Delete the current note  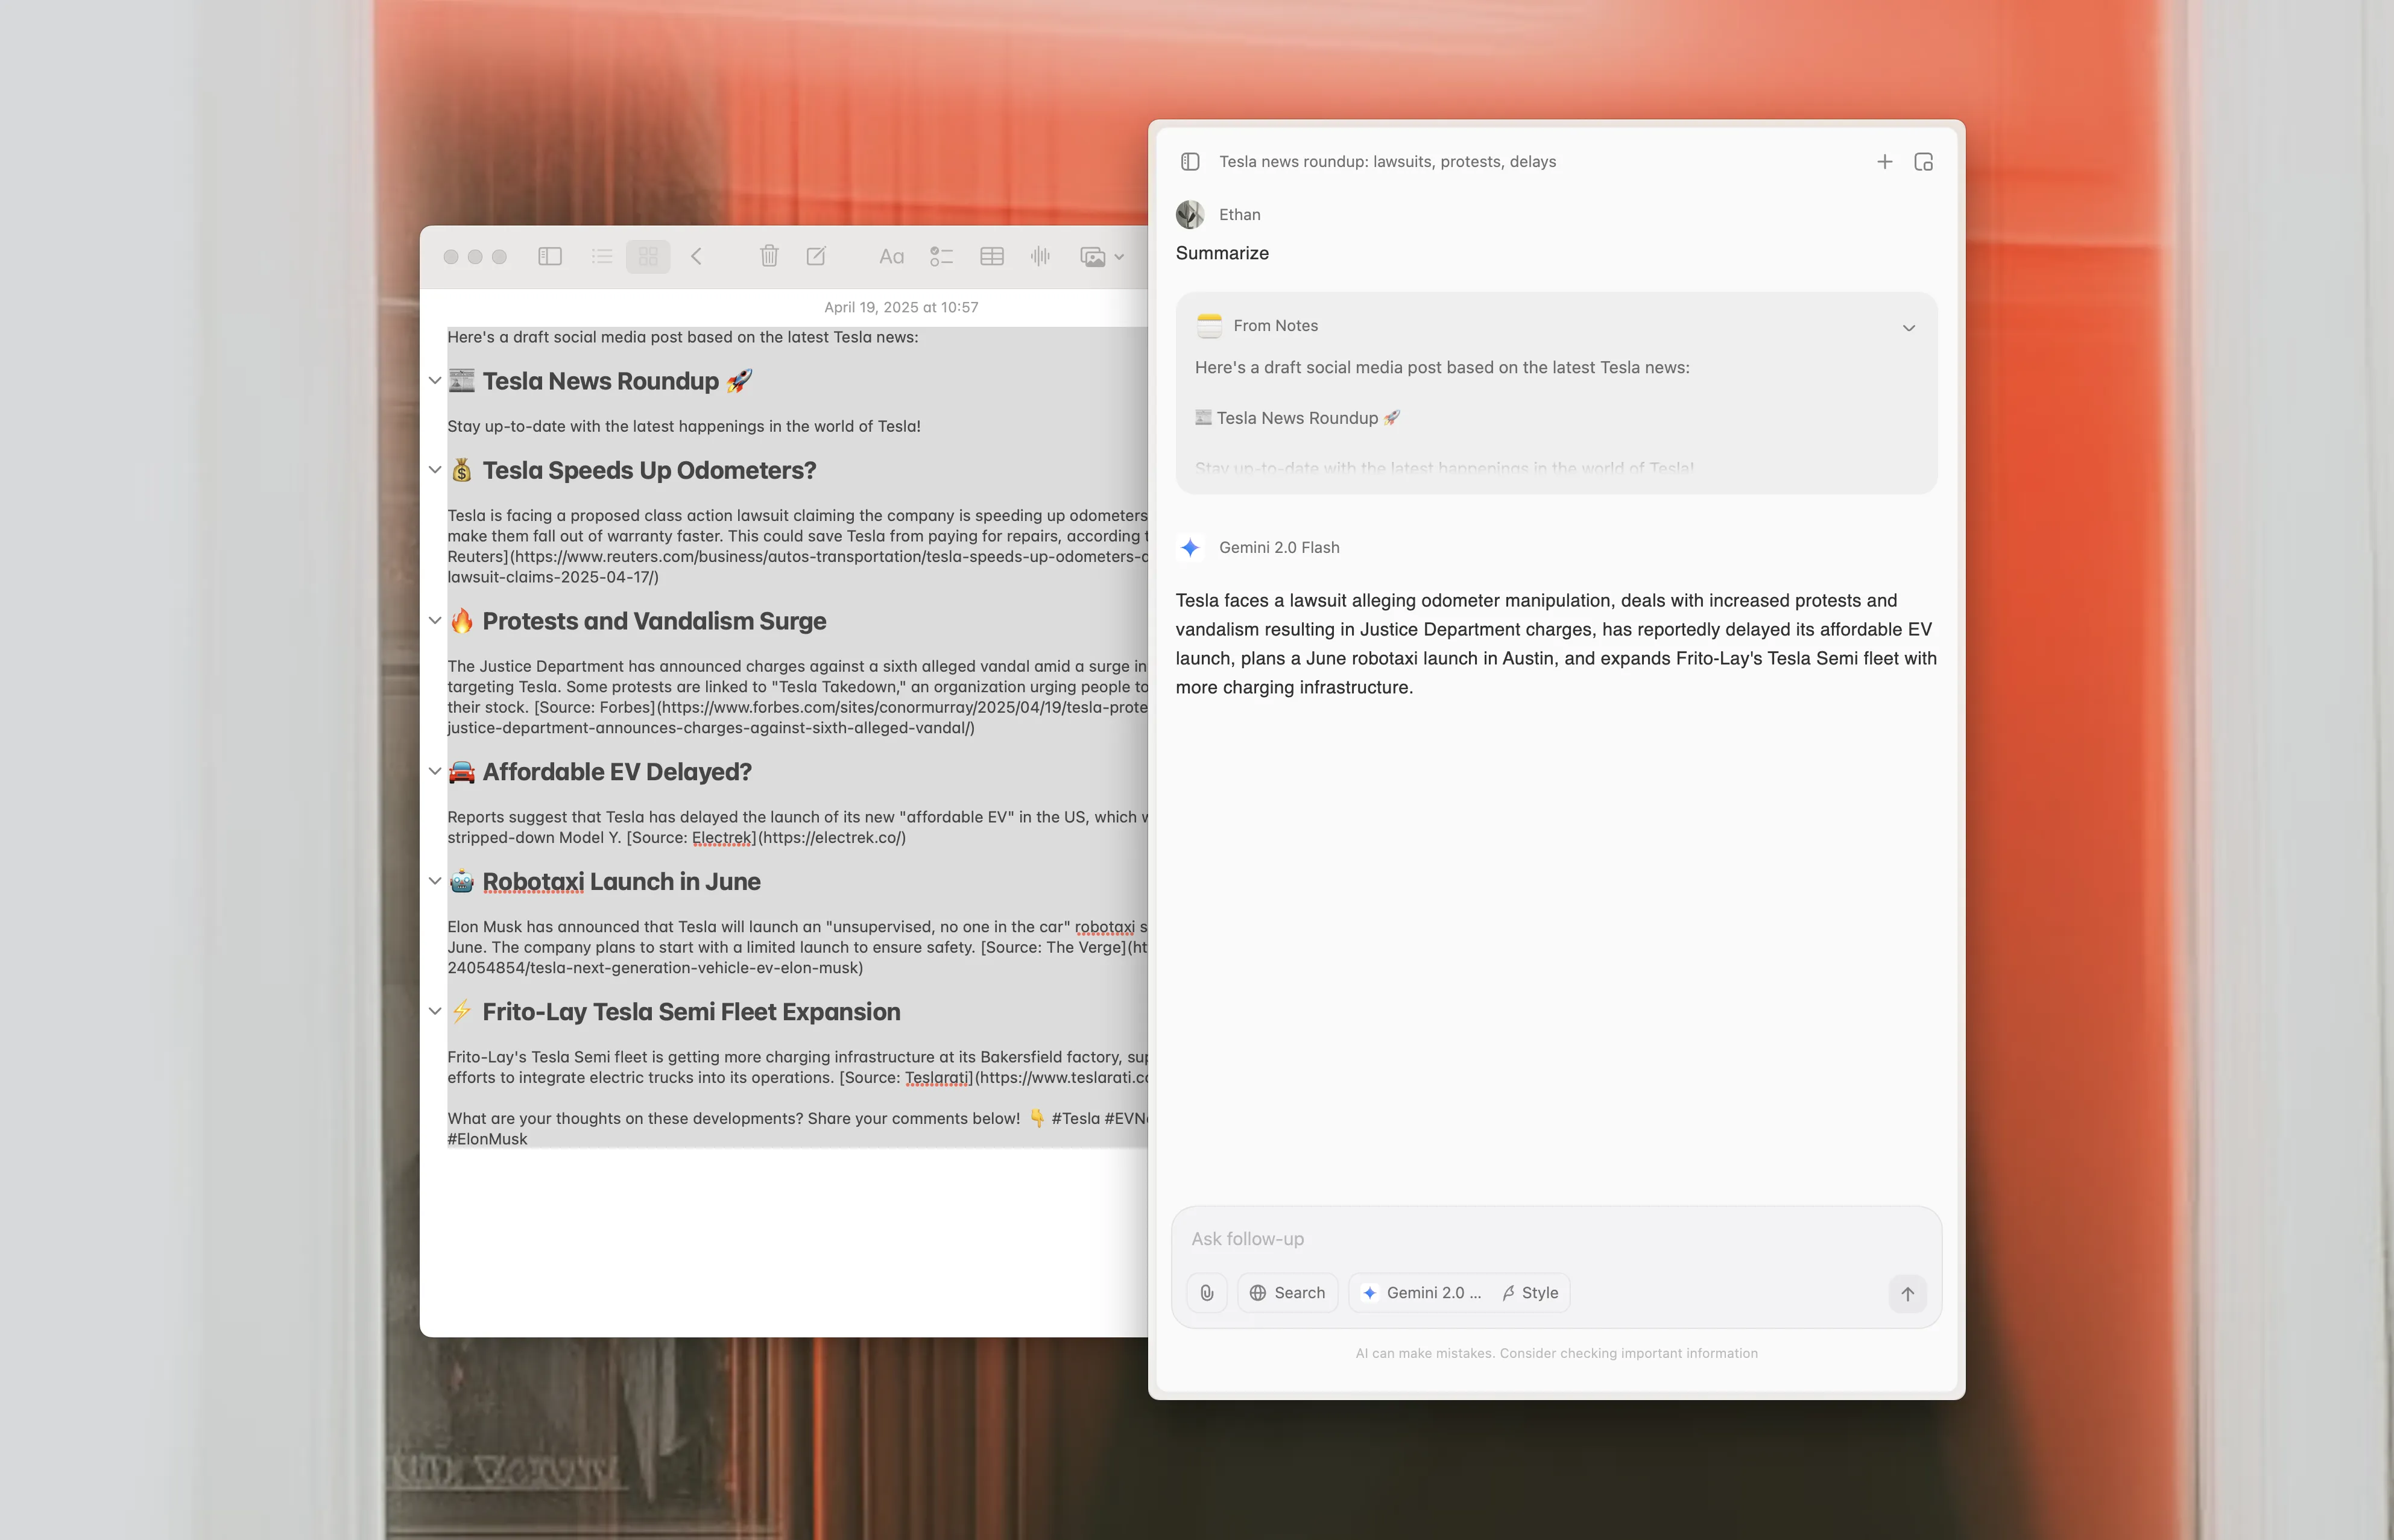(769, 256)
